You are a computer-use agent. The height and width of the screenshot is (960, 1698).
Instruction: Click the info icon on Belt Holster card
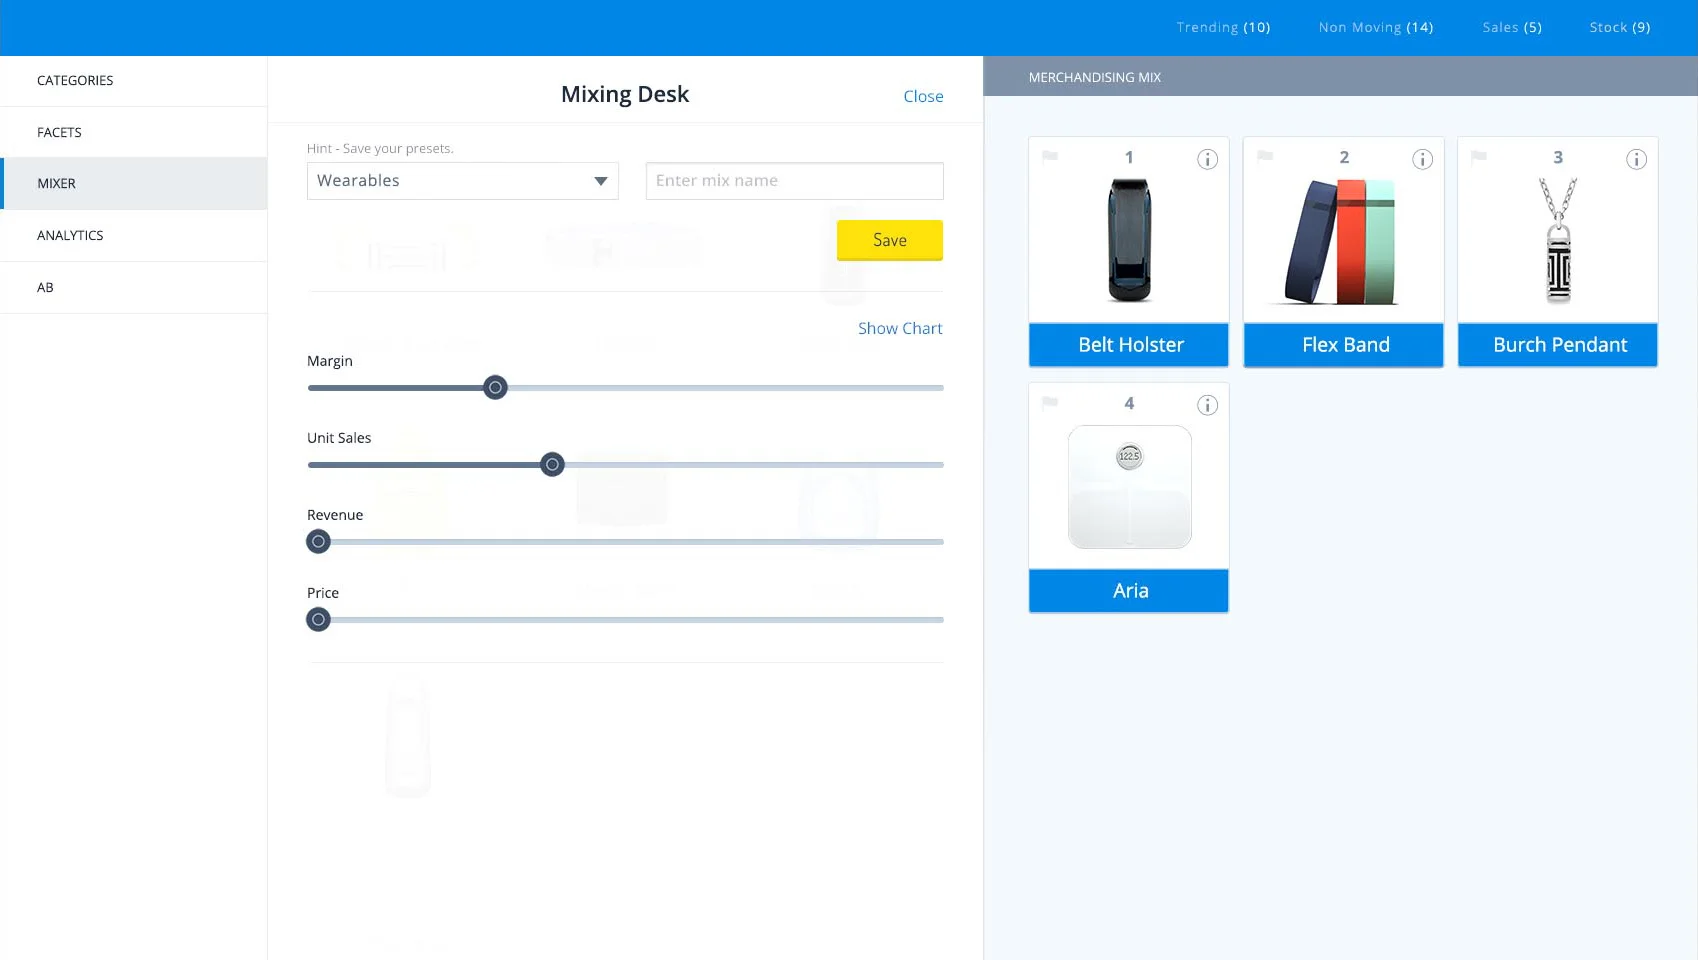pos(1207,159)
